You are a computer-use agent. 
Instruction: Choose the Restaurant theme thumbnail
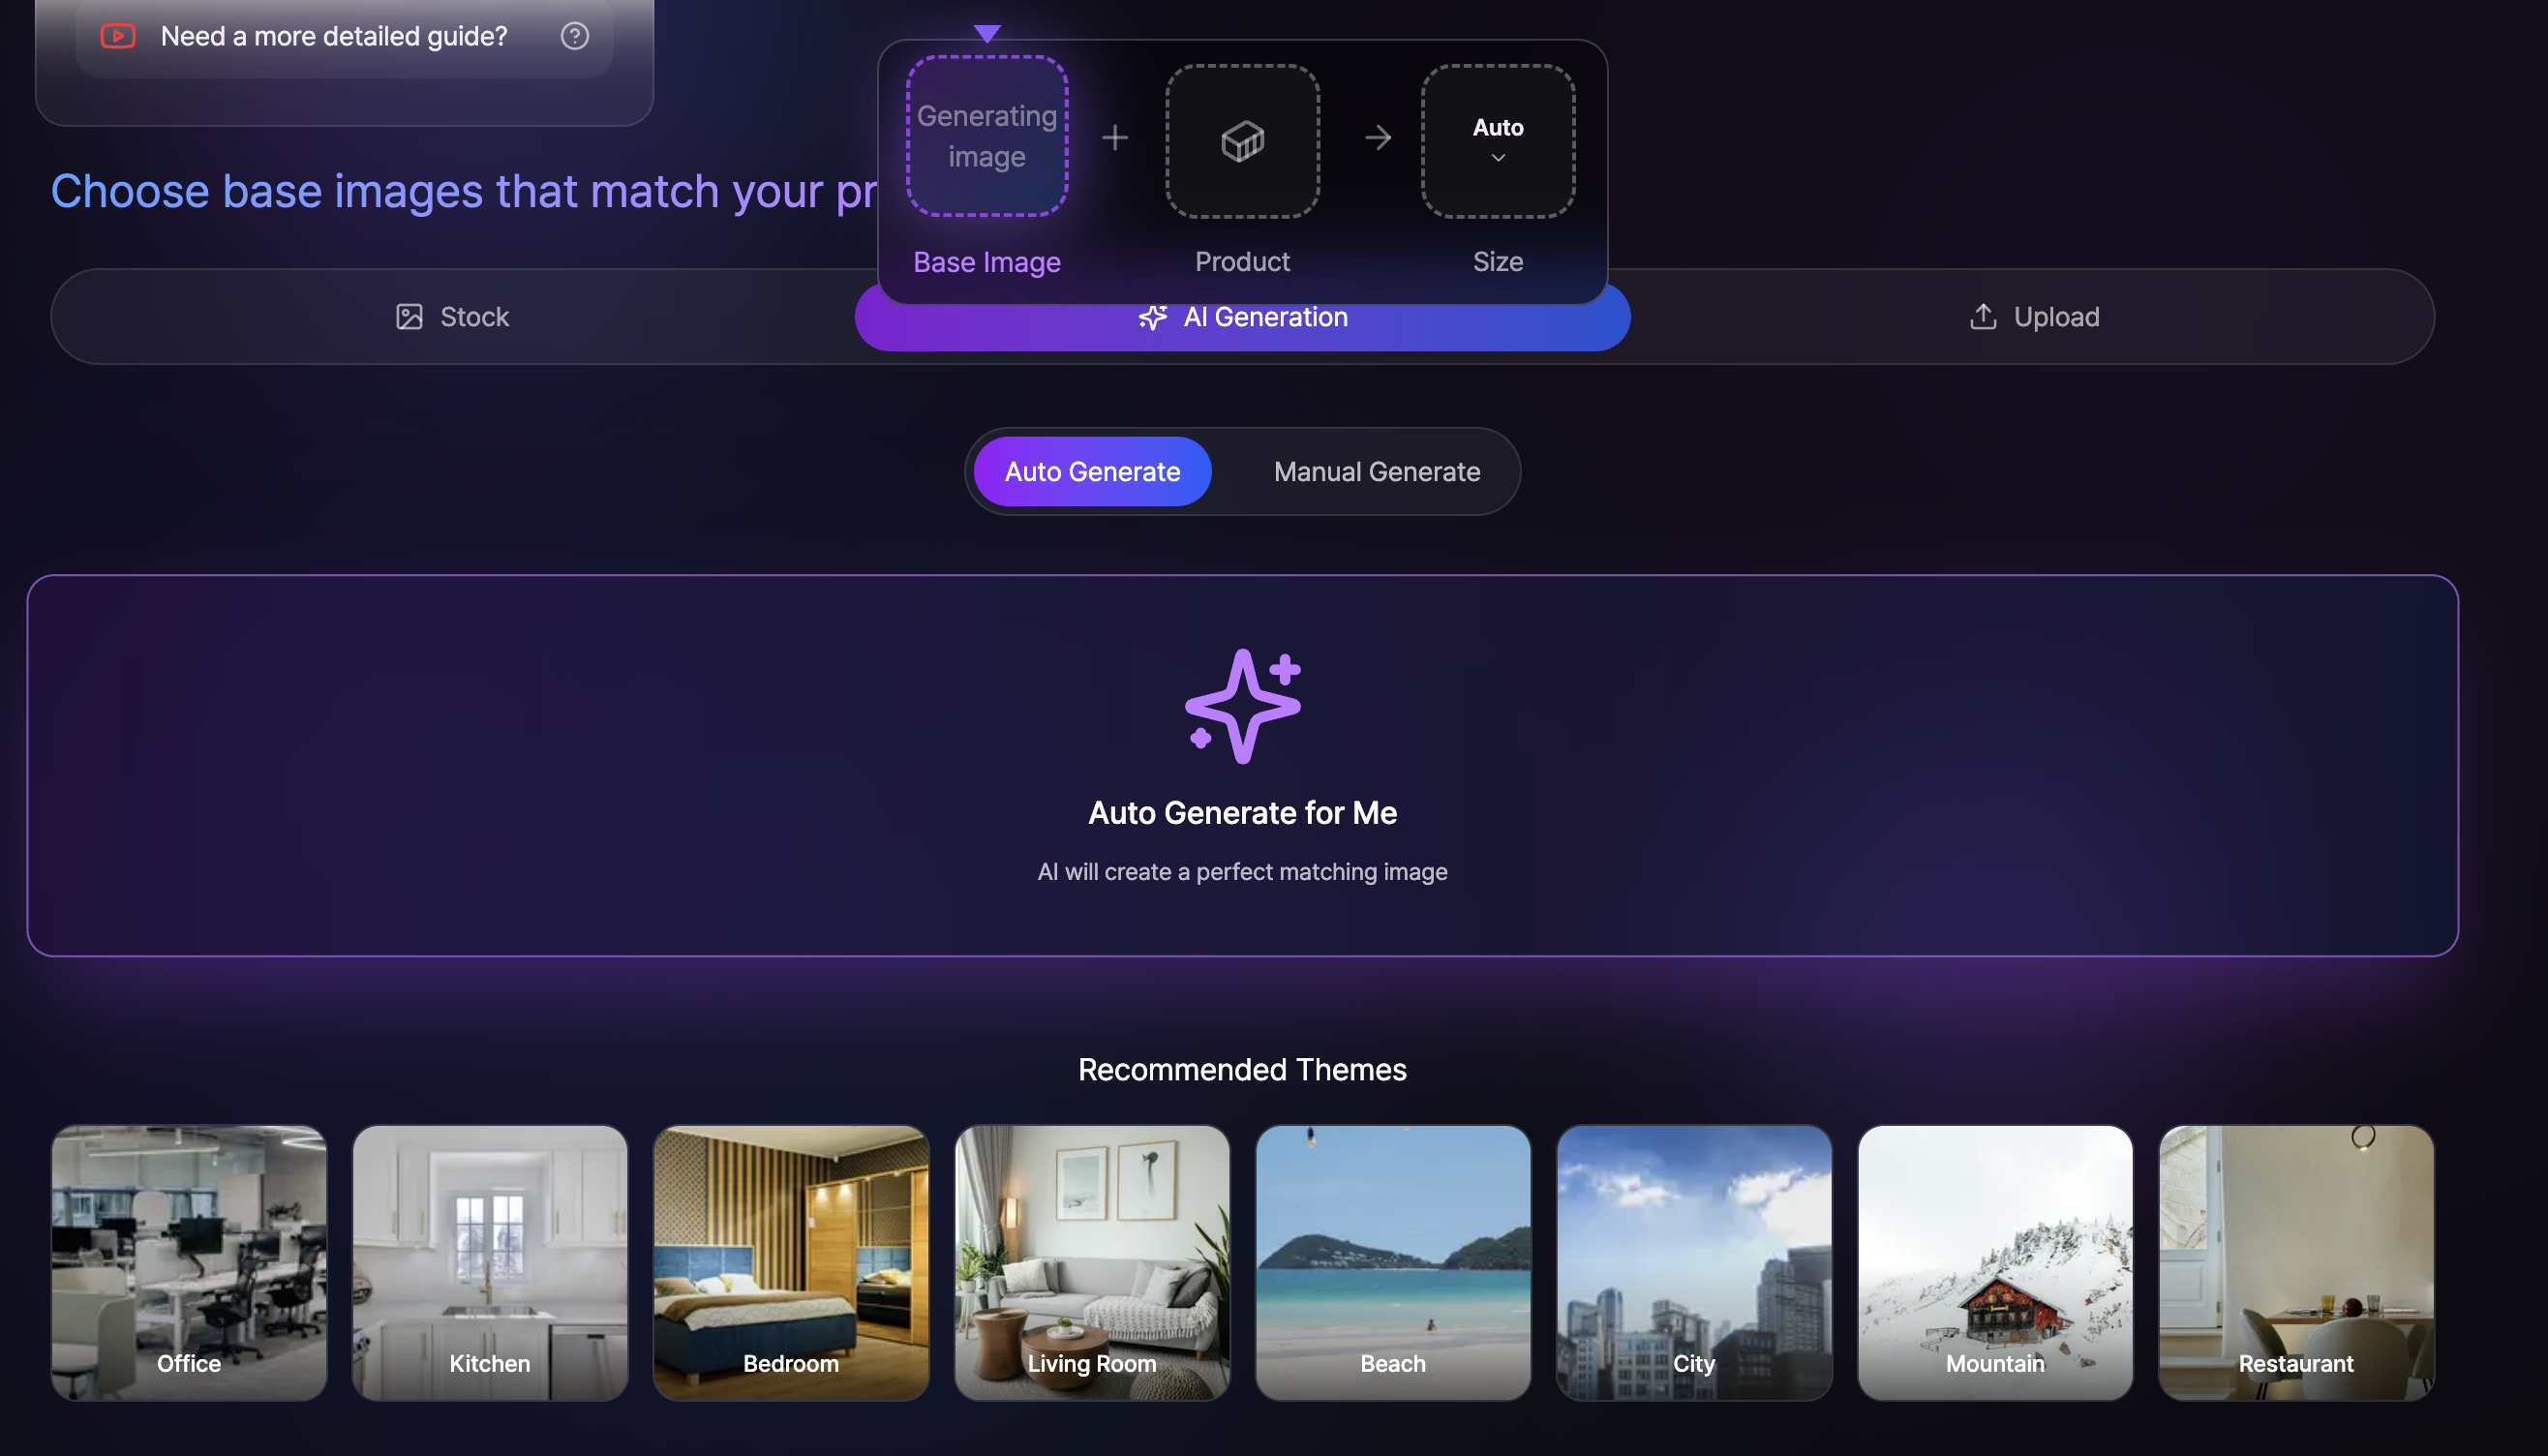point(2296,1263)
